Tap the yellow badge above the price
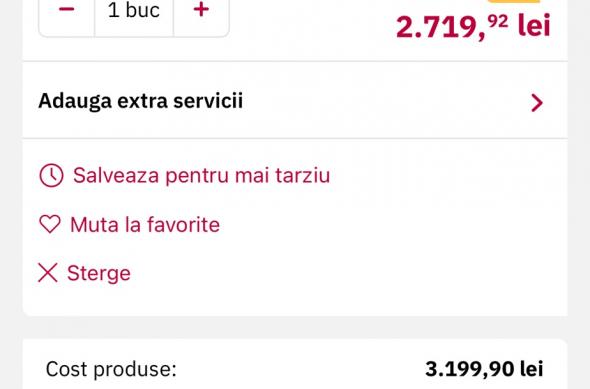 click(x=514, y=1)
